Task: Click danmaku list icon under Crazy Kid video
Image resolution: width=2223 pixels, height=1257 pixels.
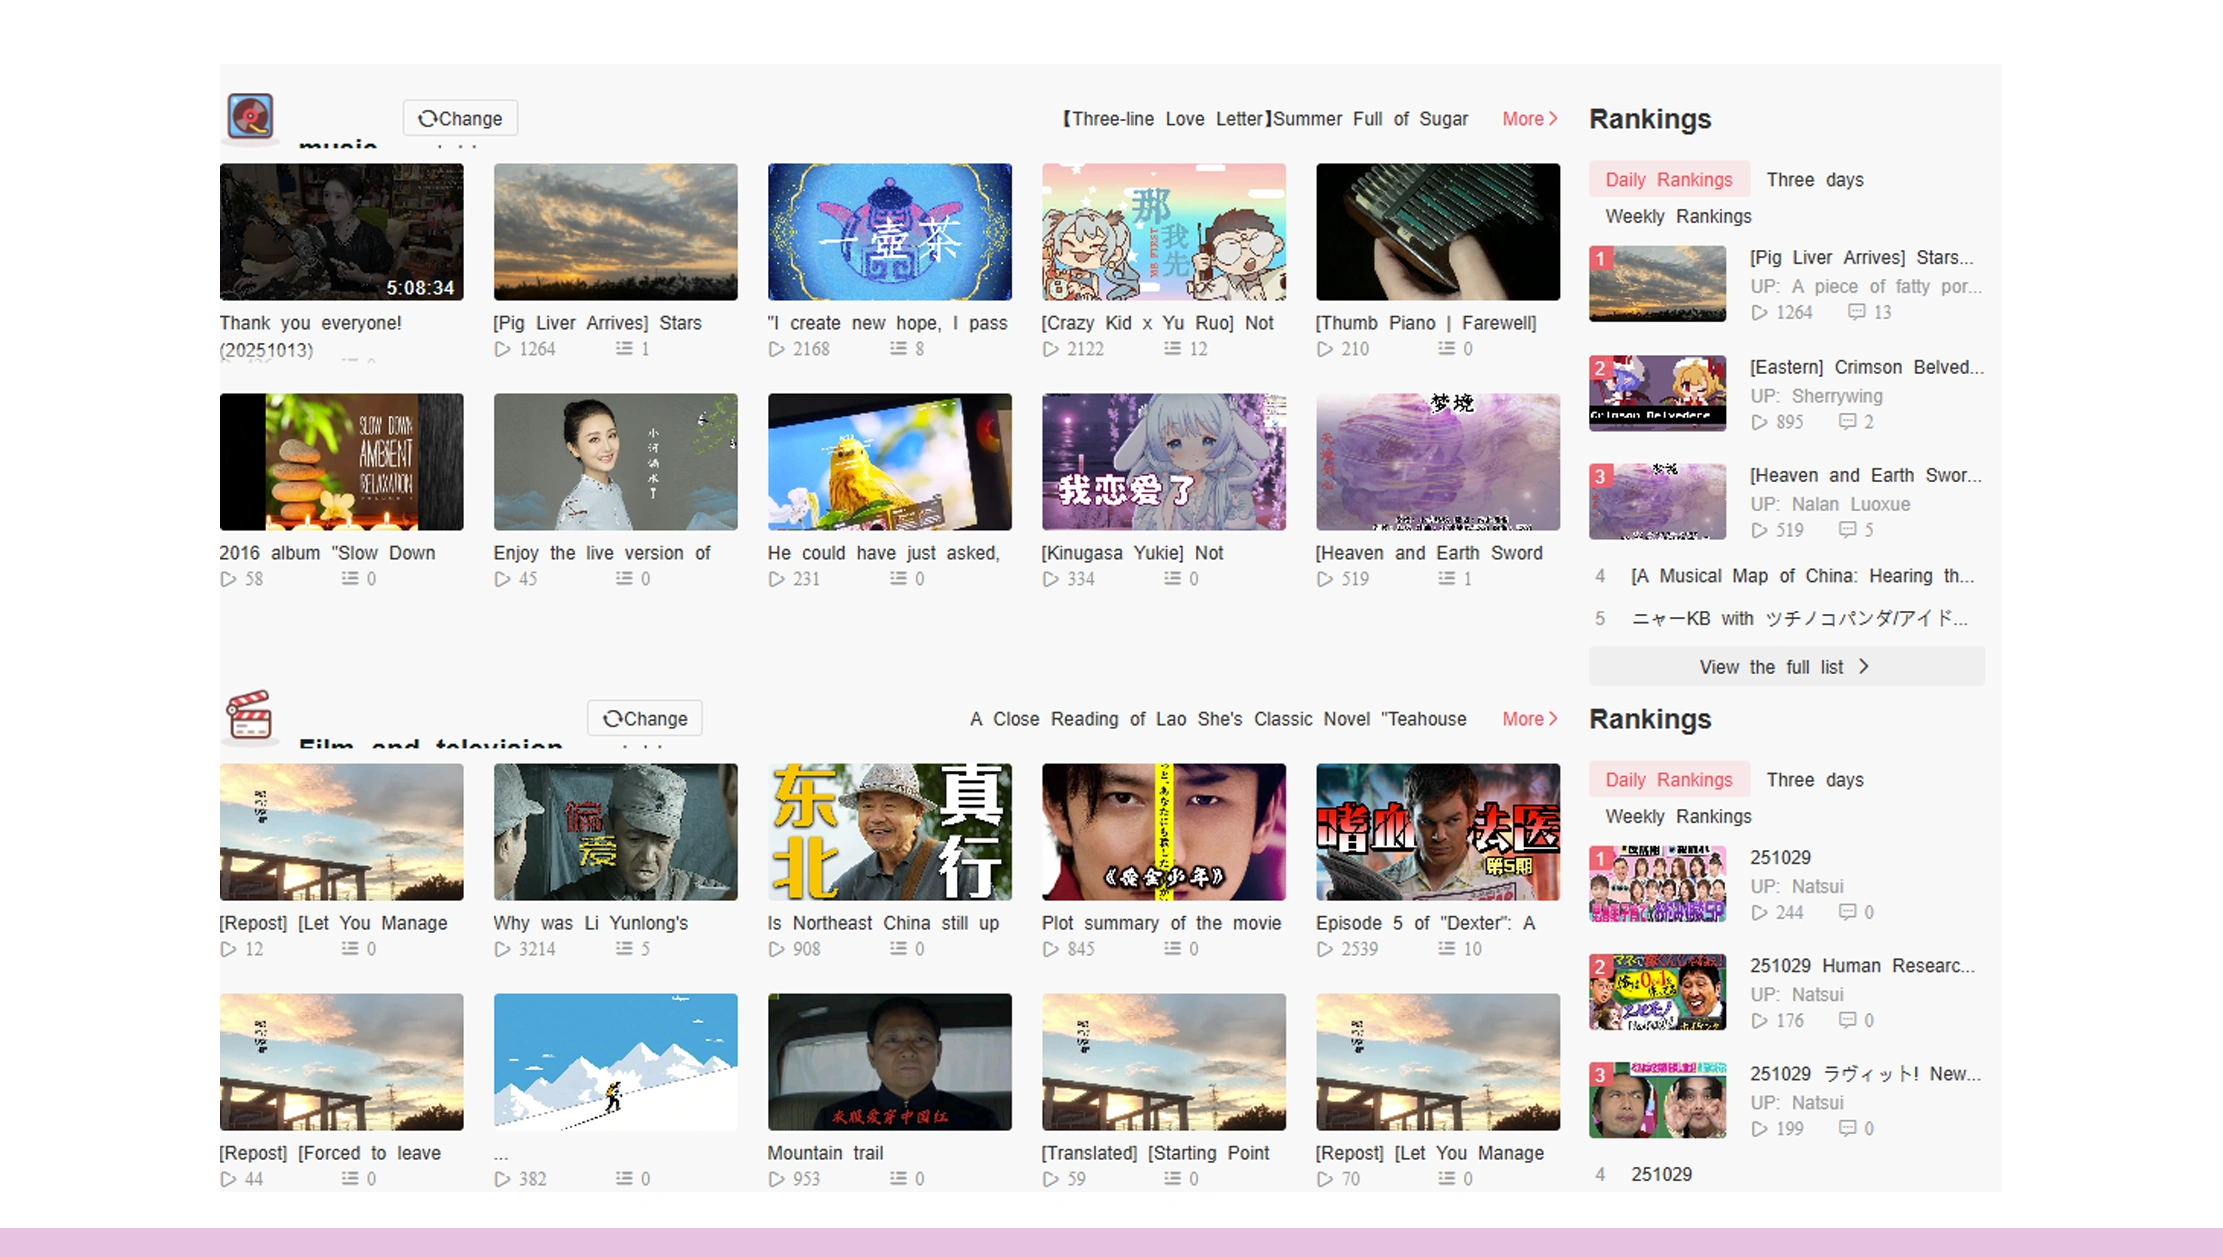Action: coord(1172,348)
